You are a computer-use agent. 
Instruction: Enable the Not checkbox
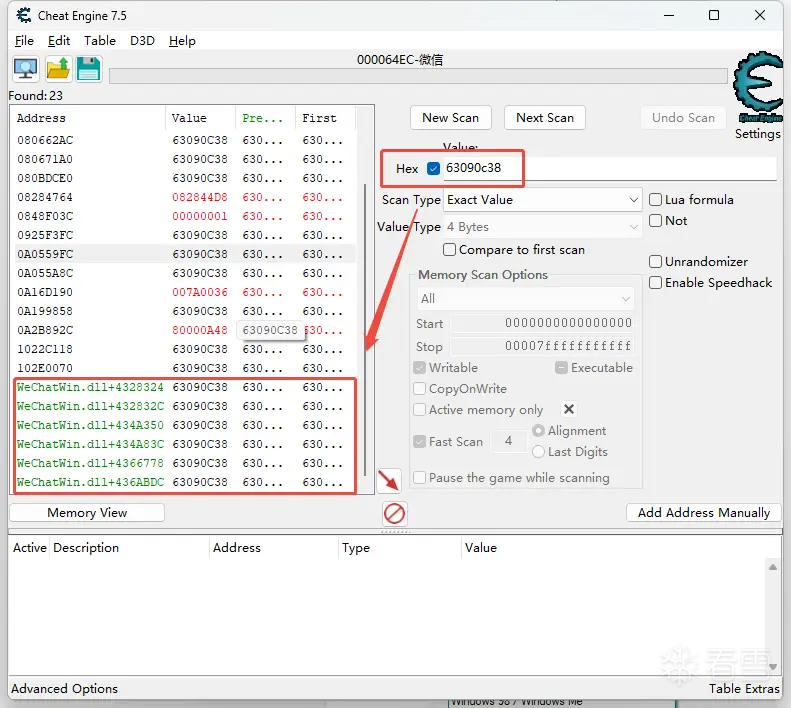(655, 221)
